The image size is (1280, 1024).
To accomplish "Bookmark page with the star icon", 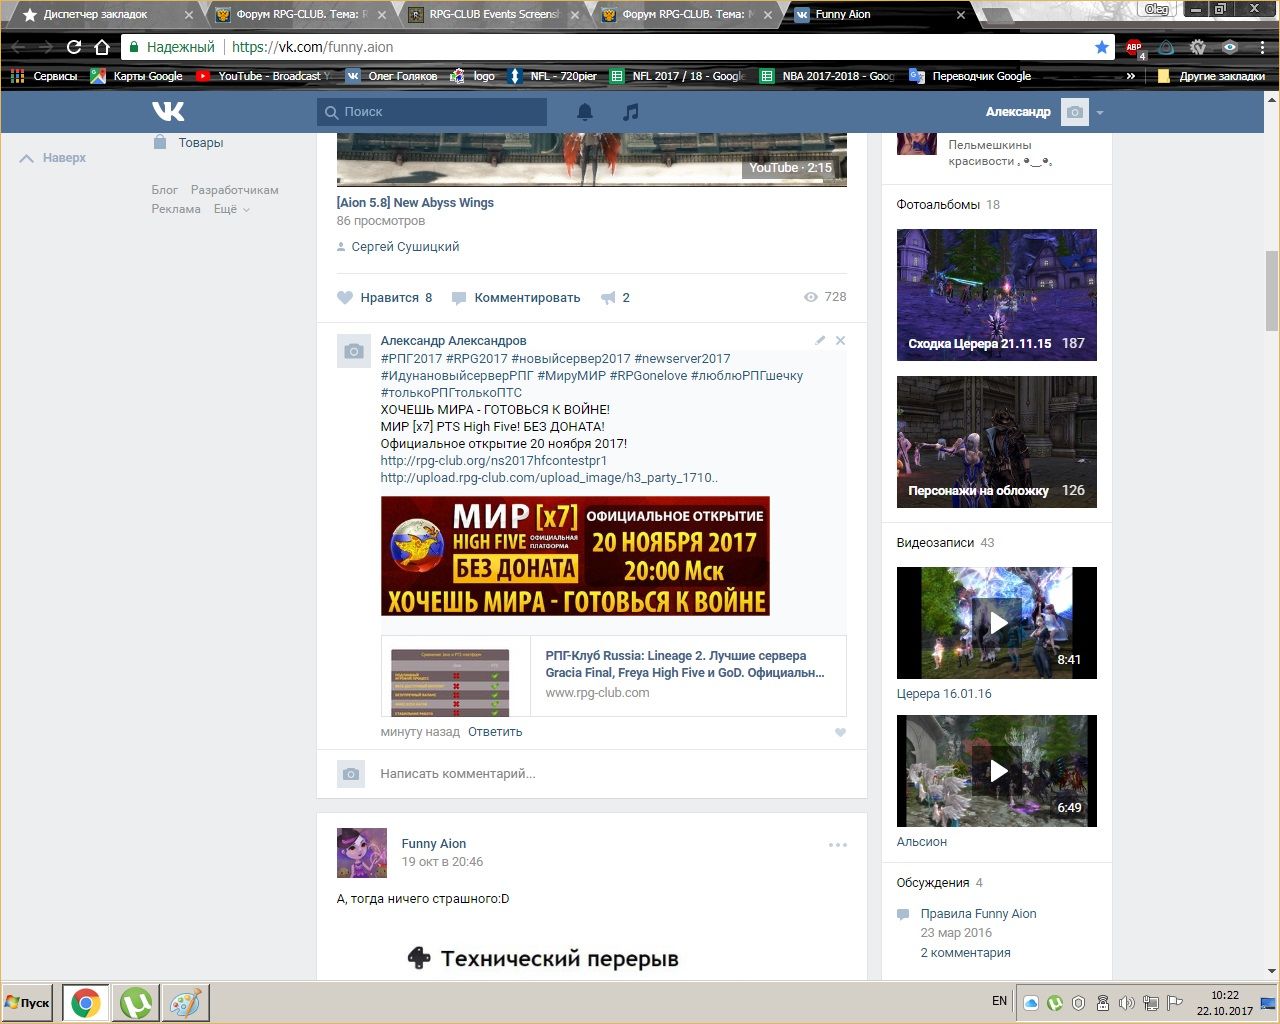I will [1101, 47].
